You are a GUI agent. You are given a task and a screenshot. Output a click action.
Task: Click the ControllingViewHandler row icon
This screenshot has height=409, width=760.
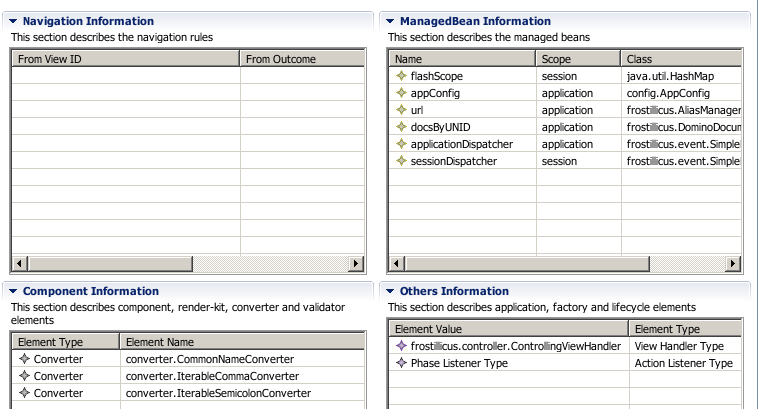(402, 346)
